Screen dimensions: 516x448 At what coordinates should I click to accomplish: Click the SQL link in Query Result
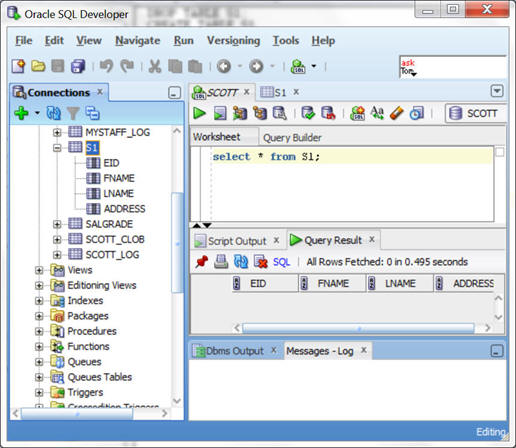click(x=281, y=262)
